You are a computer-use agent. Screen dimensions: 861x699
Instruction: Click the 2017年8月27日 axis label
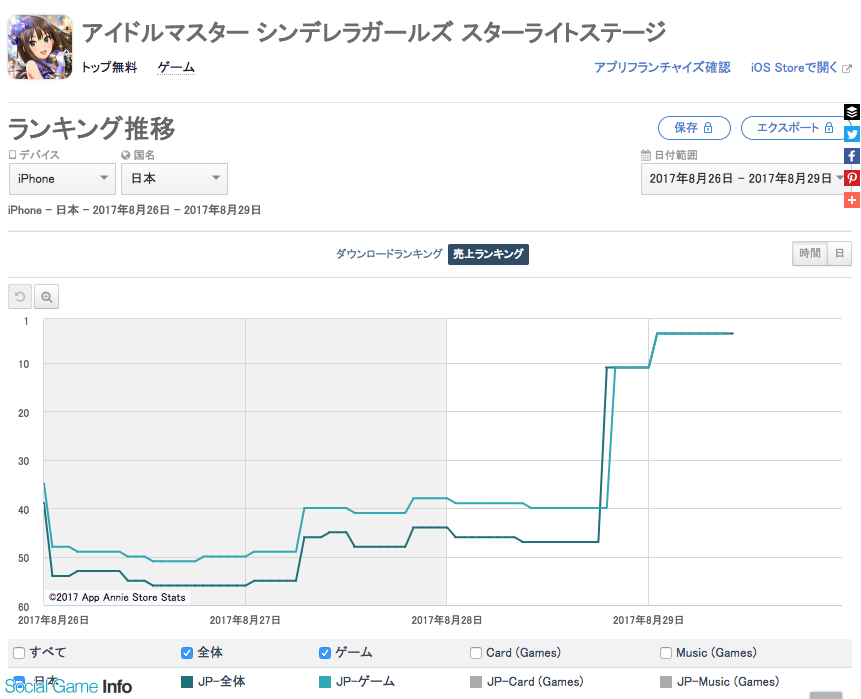pyautogui.click(x=245, y=620)
